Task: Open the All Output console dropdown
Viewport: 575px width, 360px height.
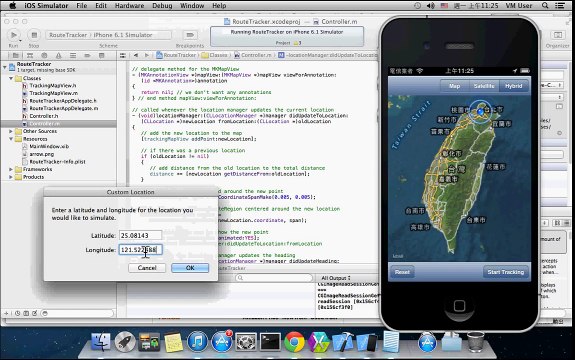Action: (336, 278)
